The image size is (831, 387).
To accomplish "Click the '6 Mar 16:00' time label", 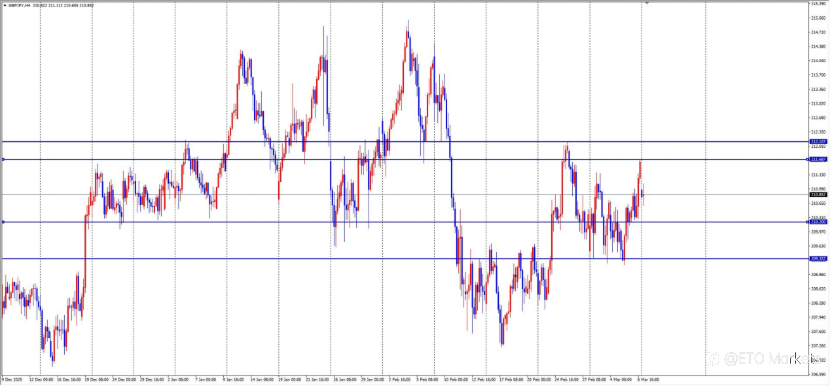I will [x=649, y=380].
